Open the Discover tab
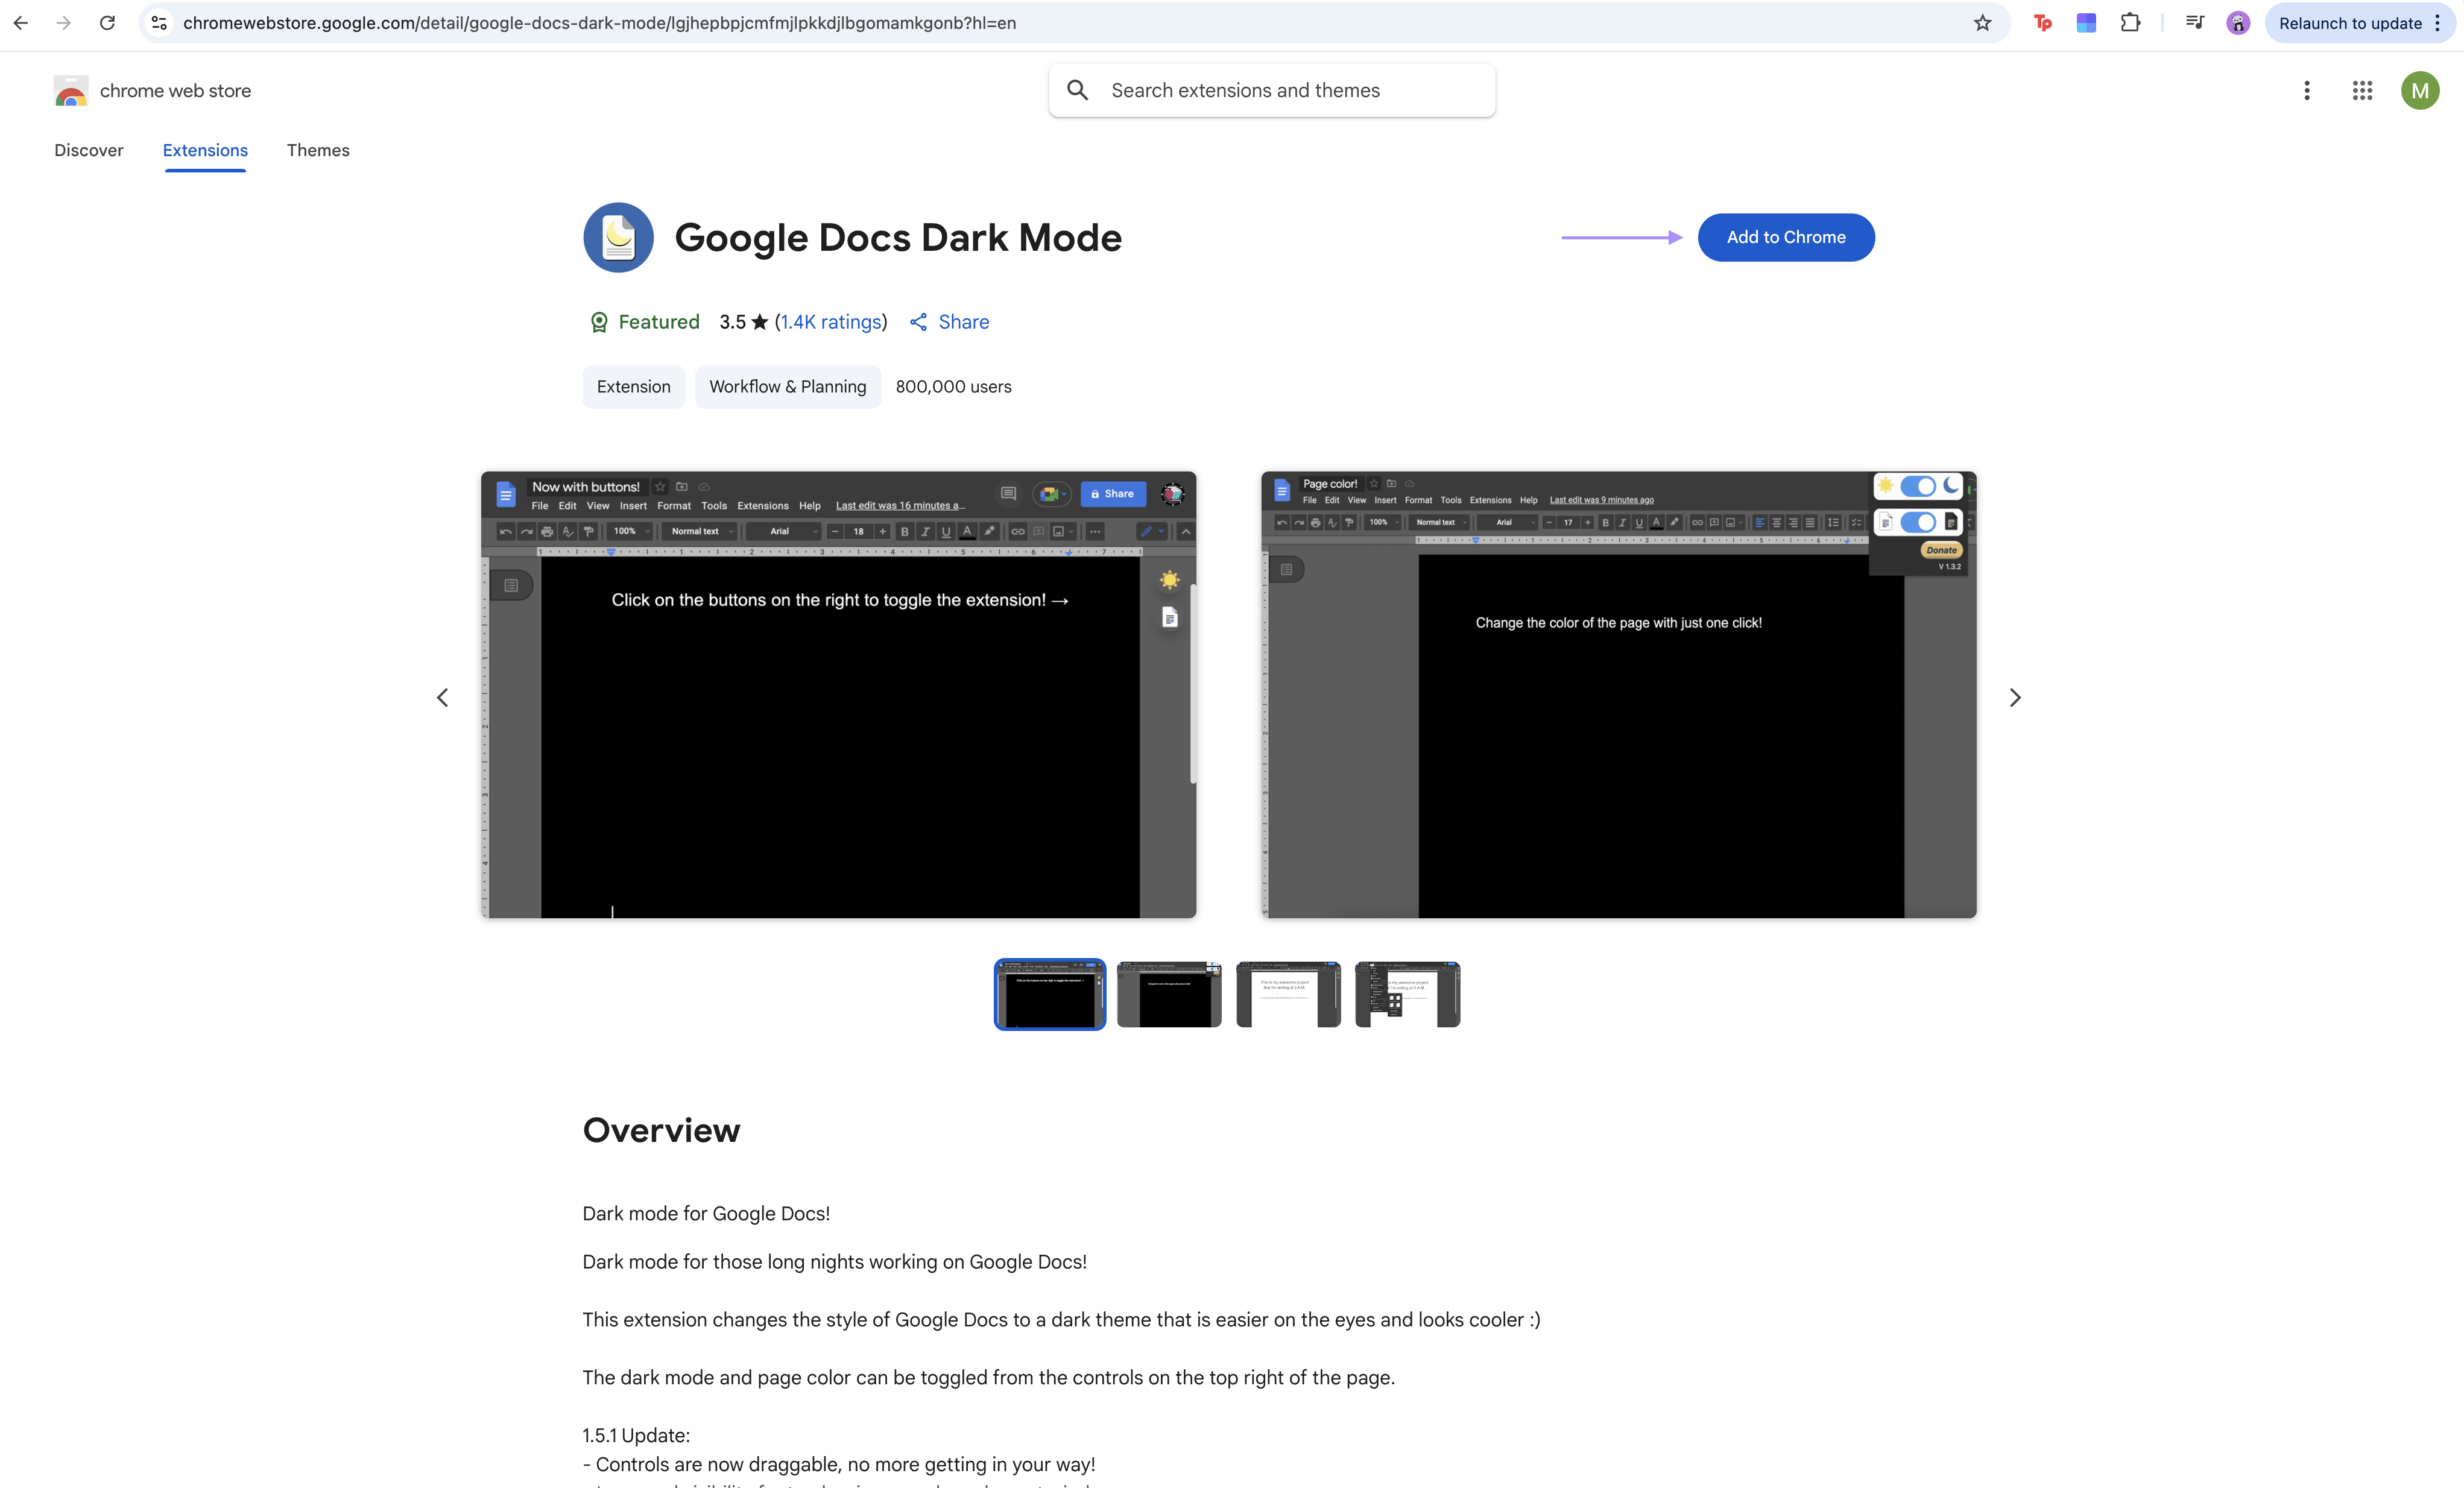This screenshot has width=2464, height=1488. point(88,150)
